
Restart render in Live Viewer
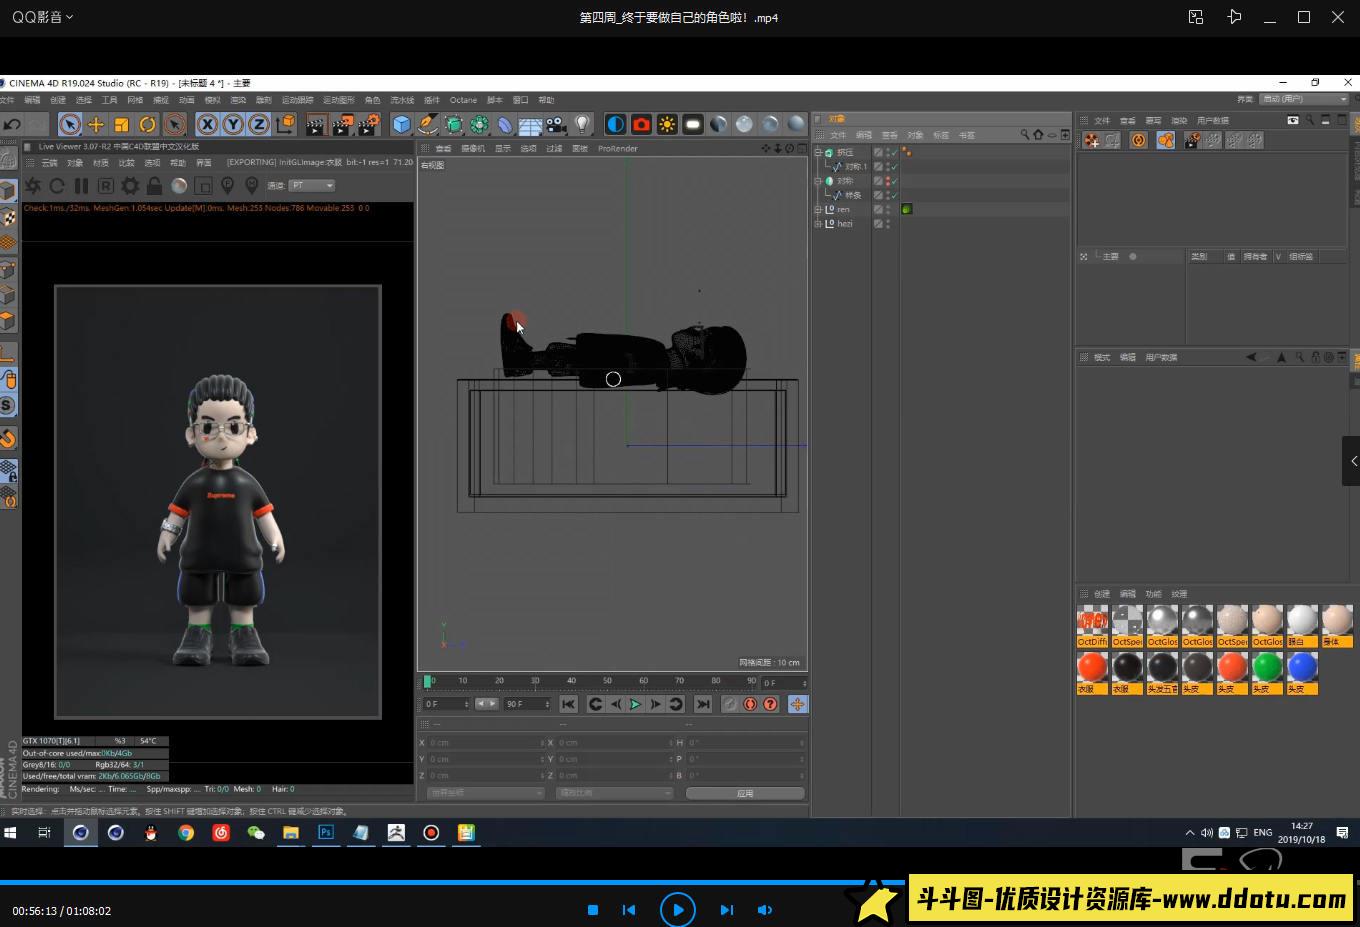coord(57,186)
